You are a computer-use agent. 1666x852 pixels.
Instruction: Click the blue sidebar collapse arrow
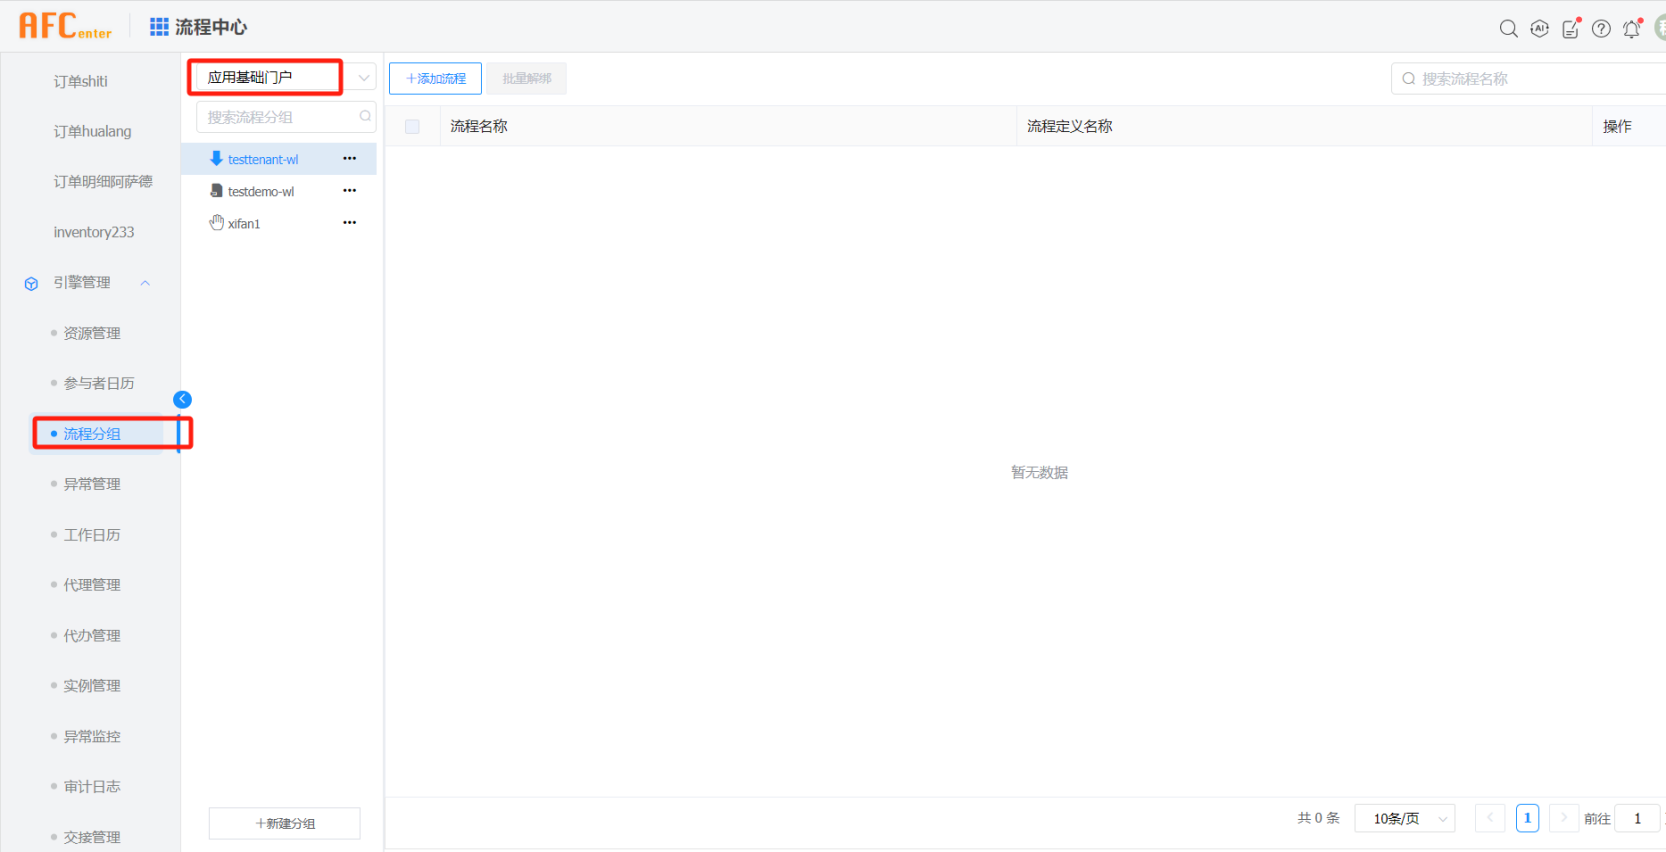182,400
